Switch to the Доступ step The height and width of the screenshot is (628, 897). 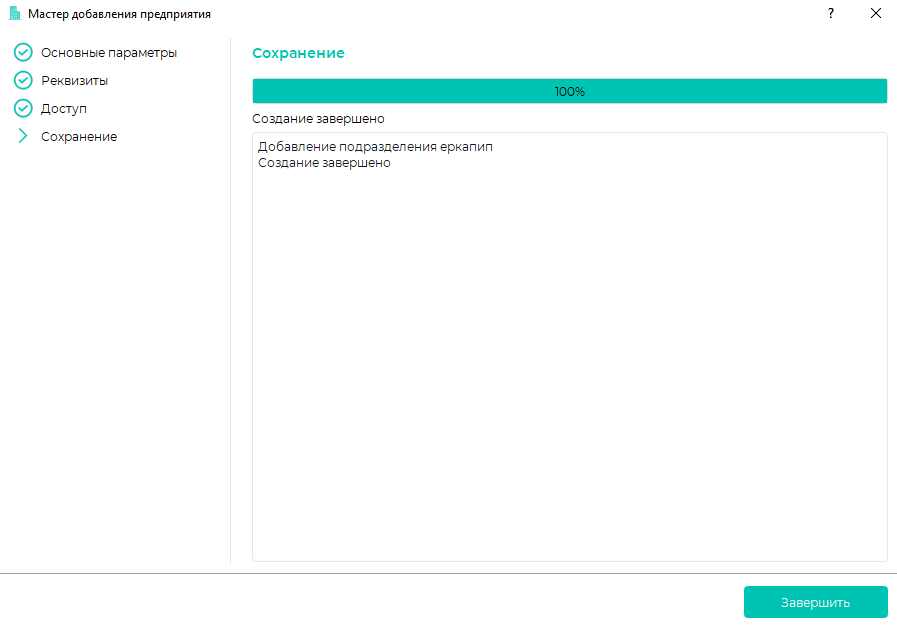click(x=63, y=109)
